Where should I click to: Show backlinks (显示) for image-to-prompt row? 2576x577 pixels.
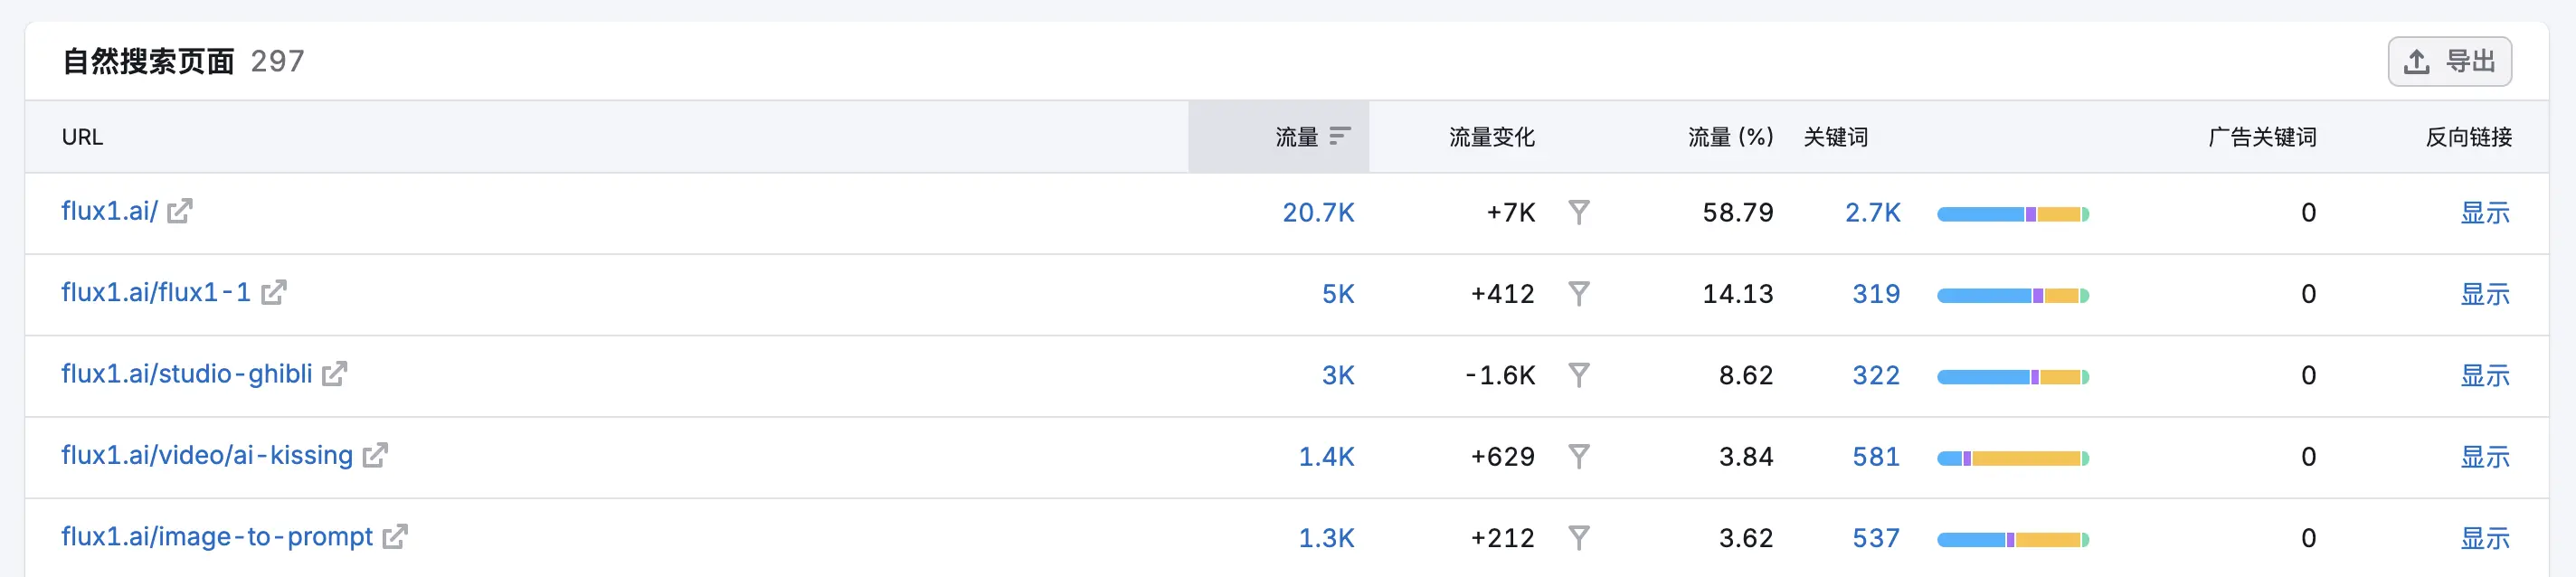(2485, 538)
